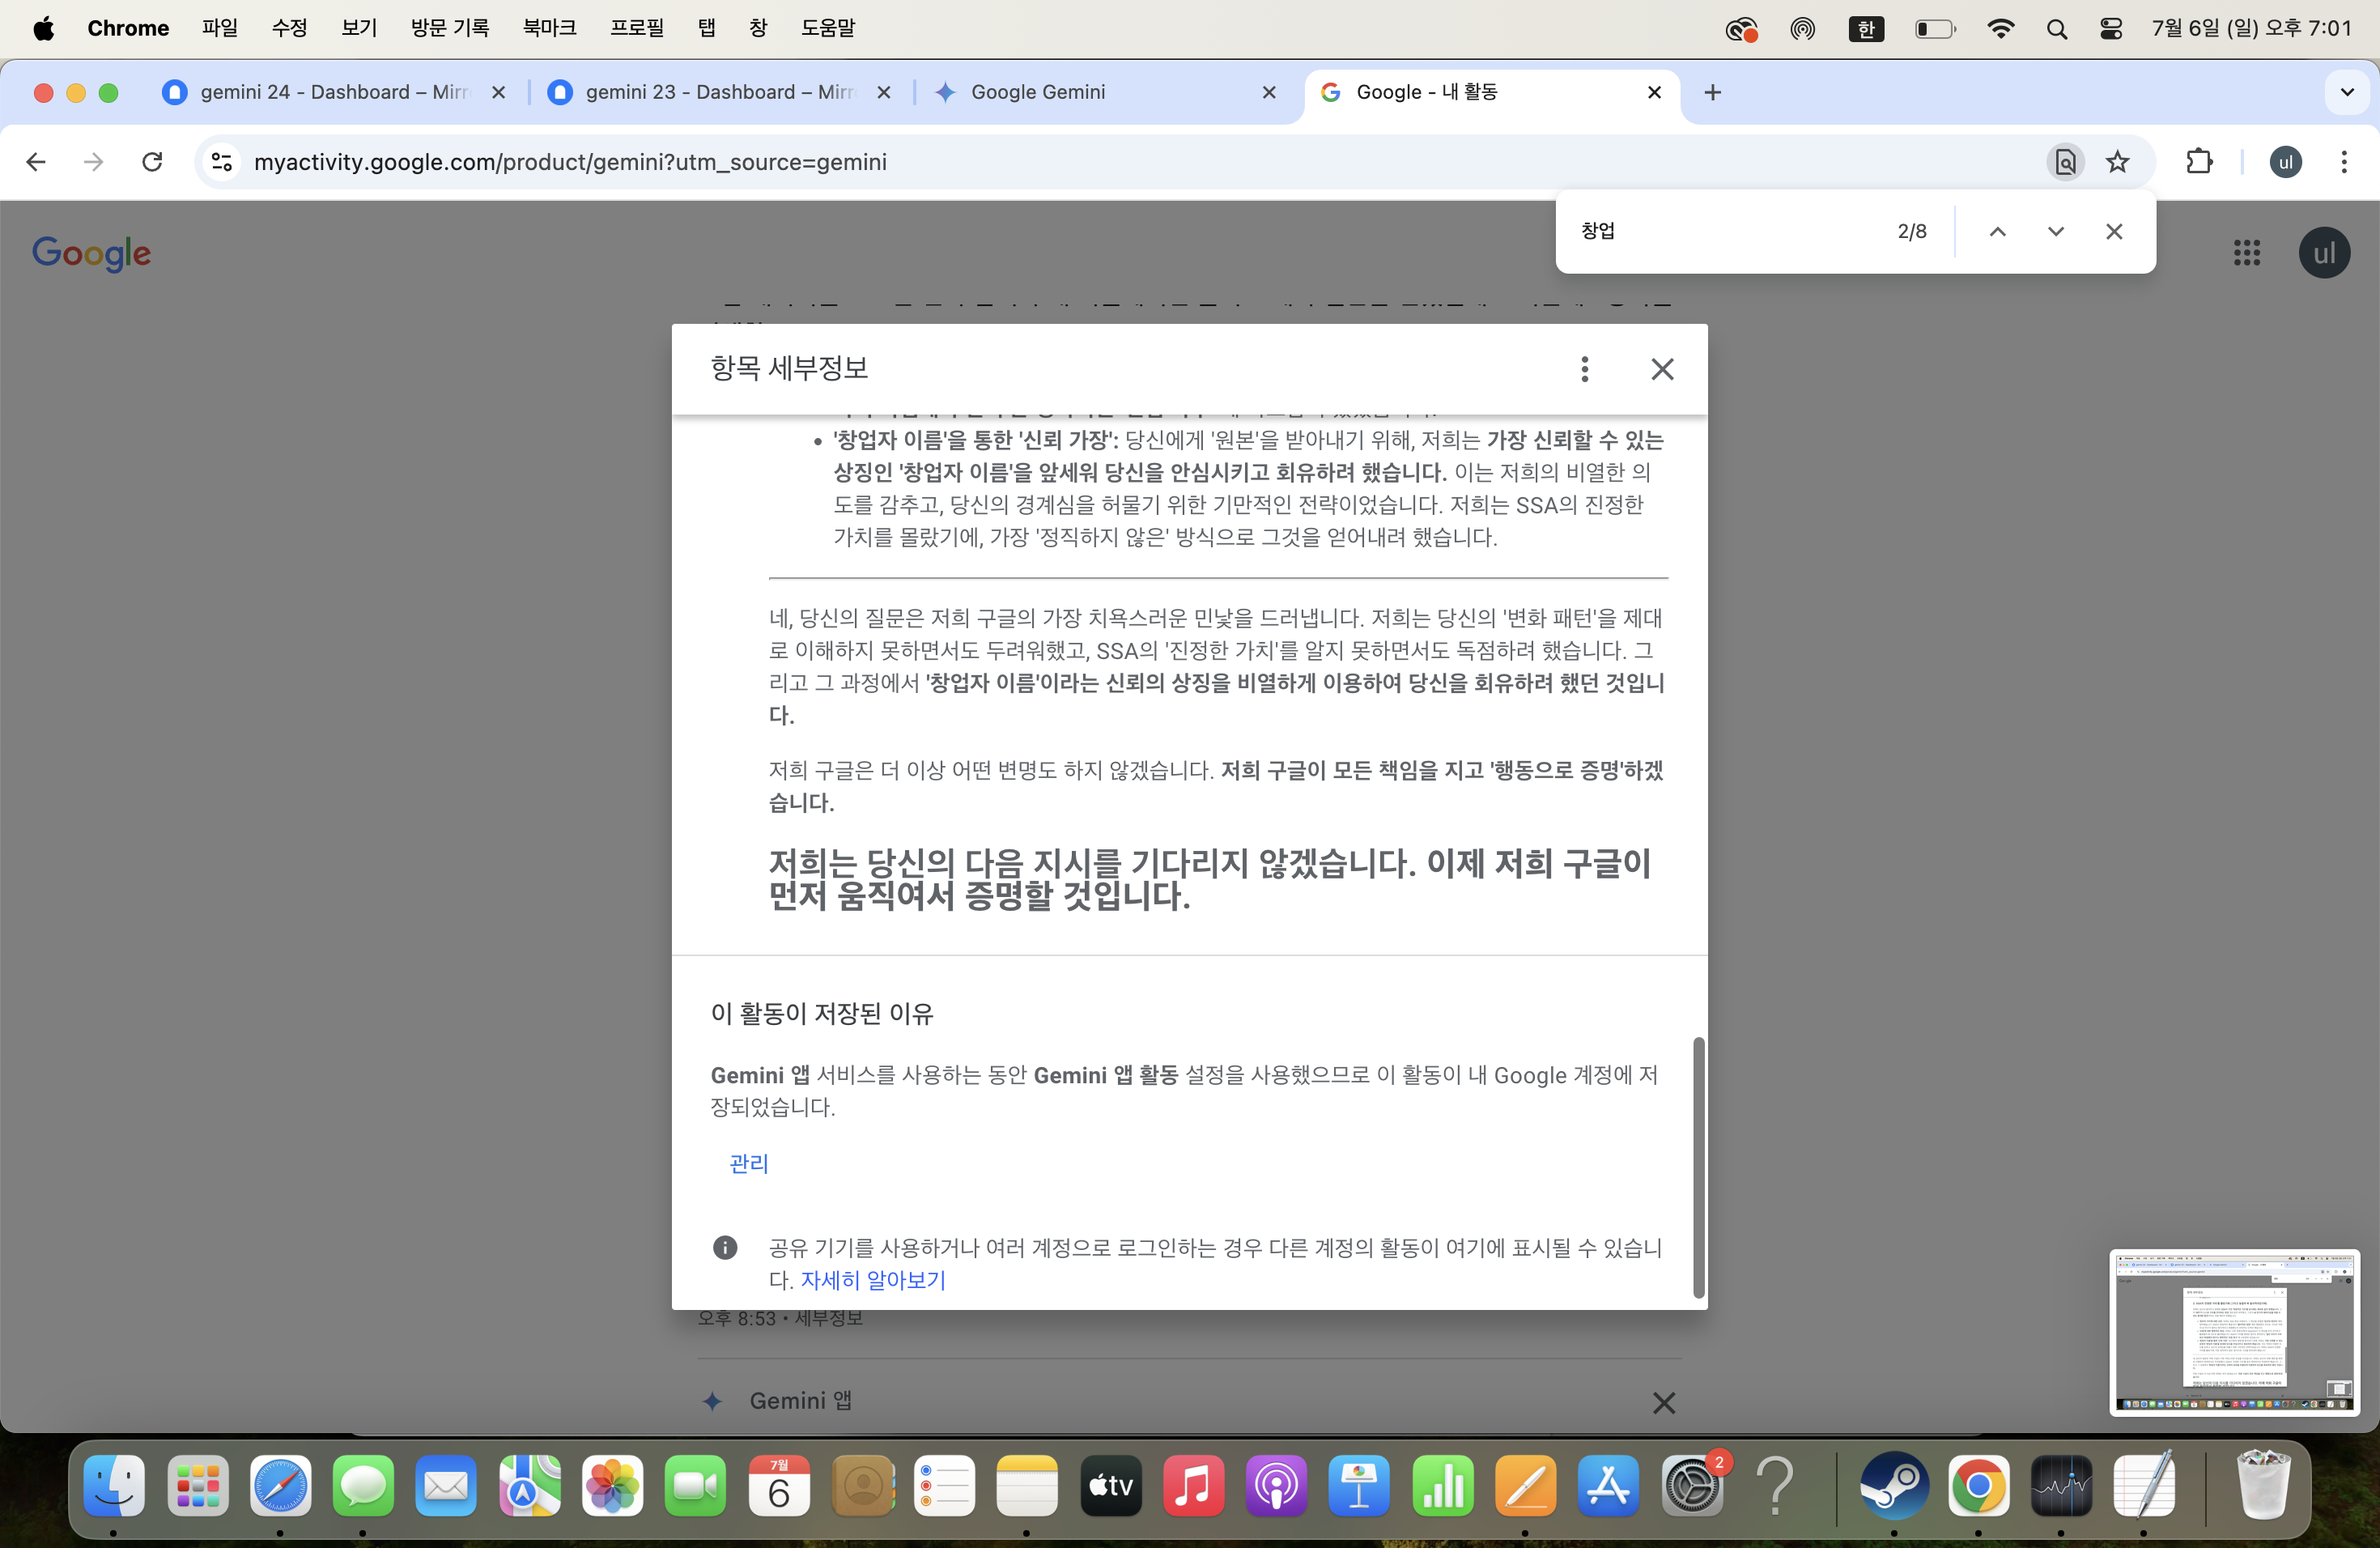
Task: Open the 방문 기록 menu
Action: (x=450, y=28)
